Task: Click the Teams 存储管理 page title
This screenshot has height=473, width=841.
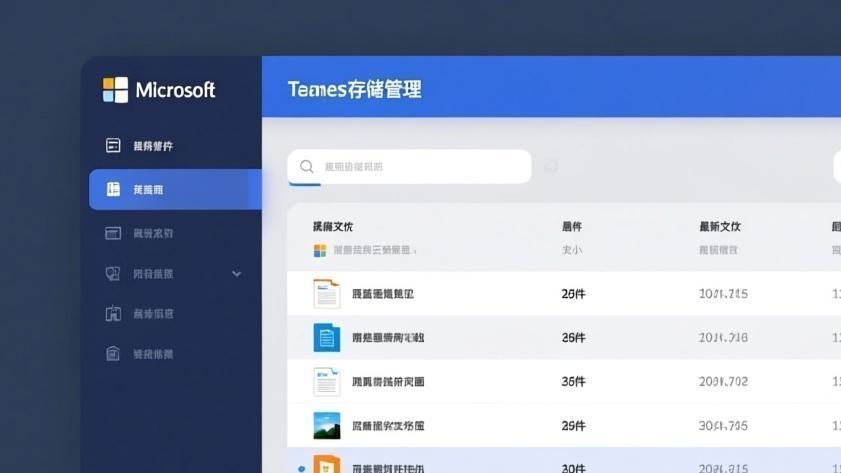Action: pos(355,89)
